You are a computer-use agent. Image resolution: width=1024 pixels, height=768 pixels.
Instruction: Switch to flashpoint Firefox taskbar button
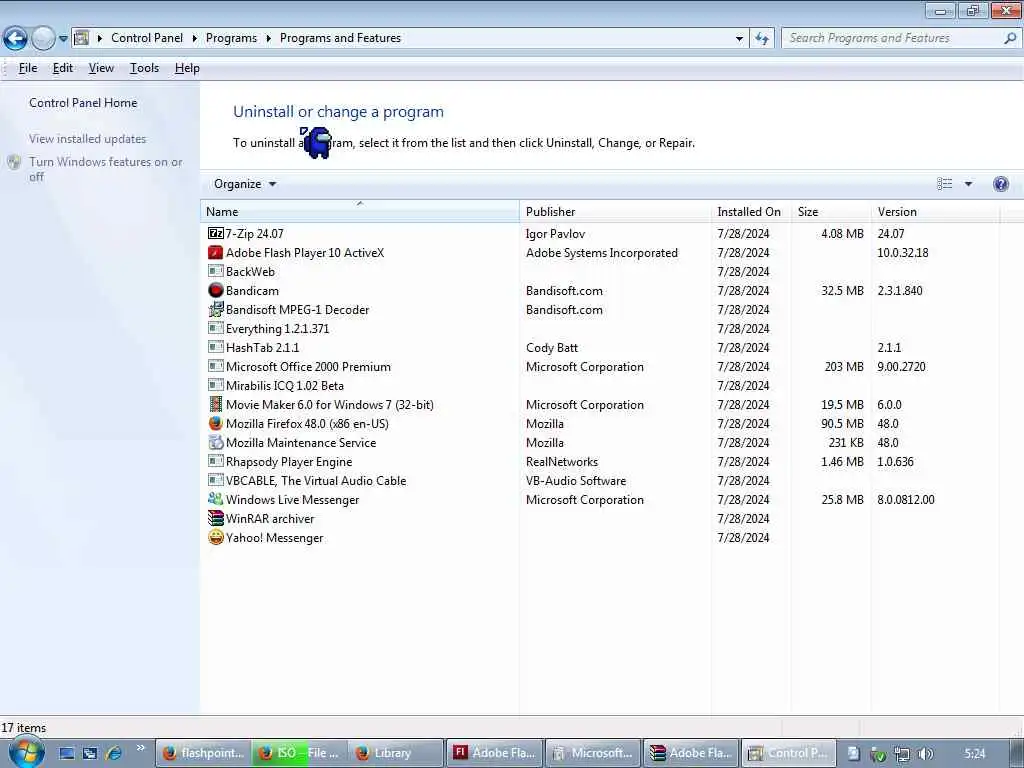tap(204, 753)
